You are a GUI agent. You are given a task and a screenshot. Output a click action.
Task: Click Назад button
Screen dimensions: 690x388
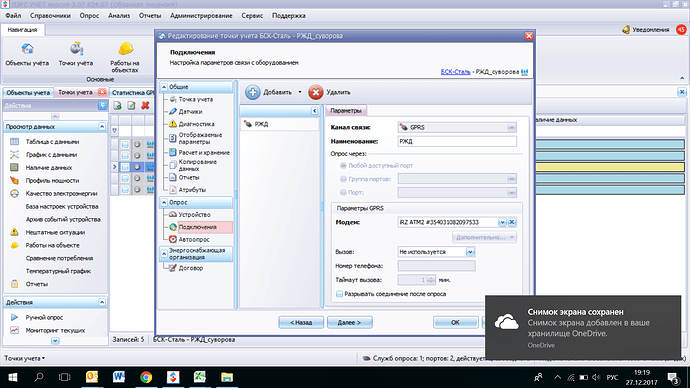[x=301, y=322]
